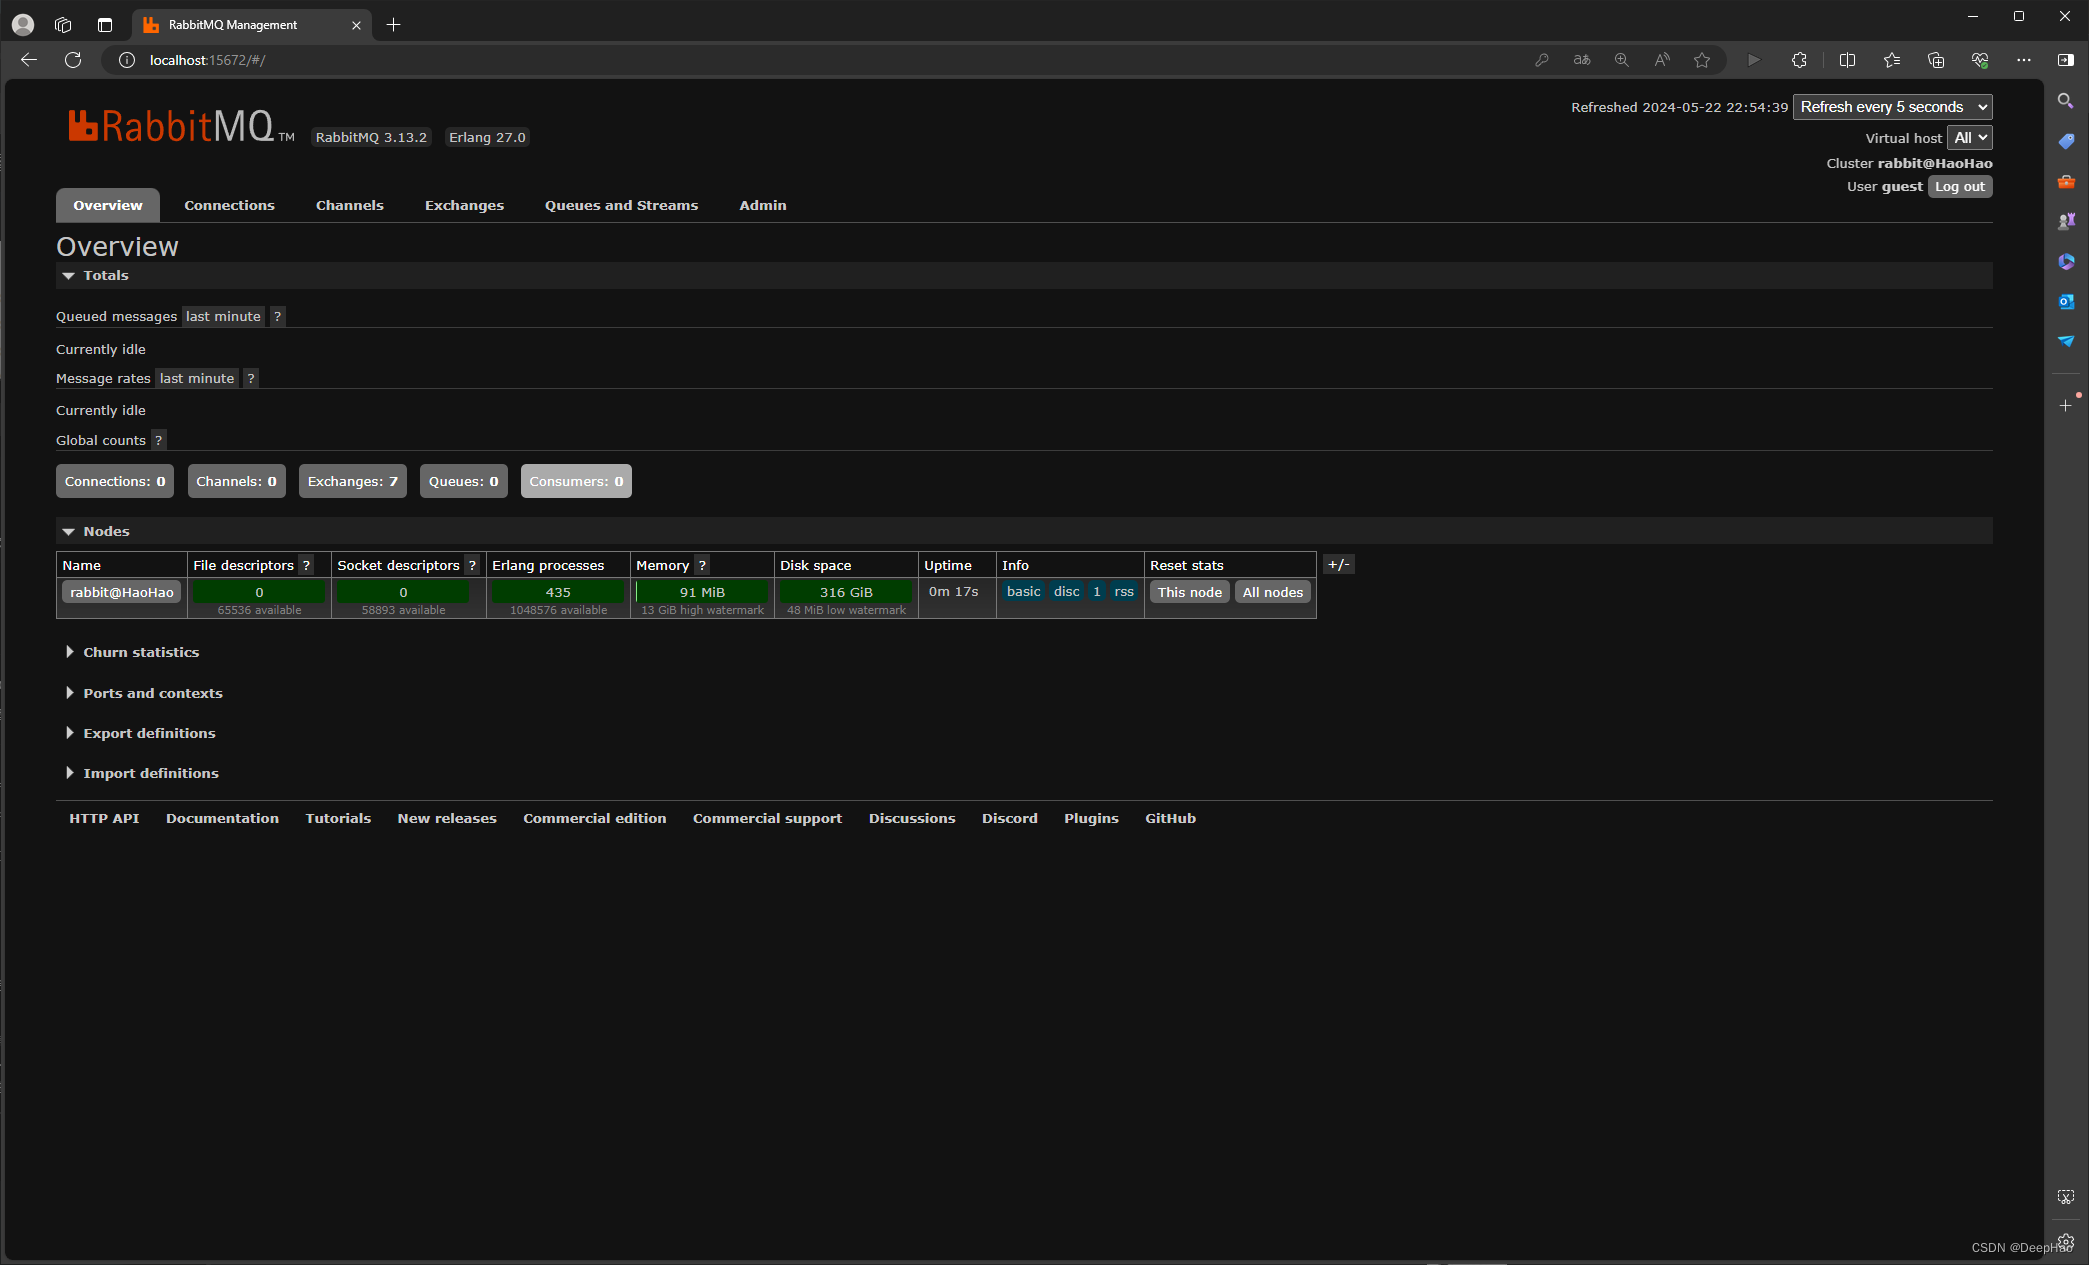The width and height of the screenshot is (2089, 1265).
Task: Click the RabbitMQ logo
Action: click(181, 127)
